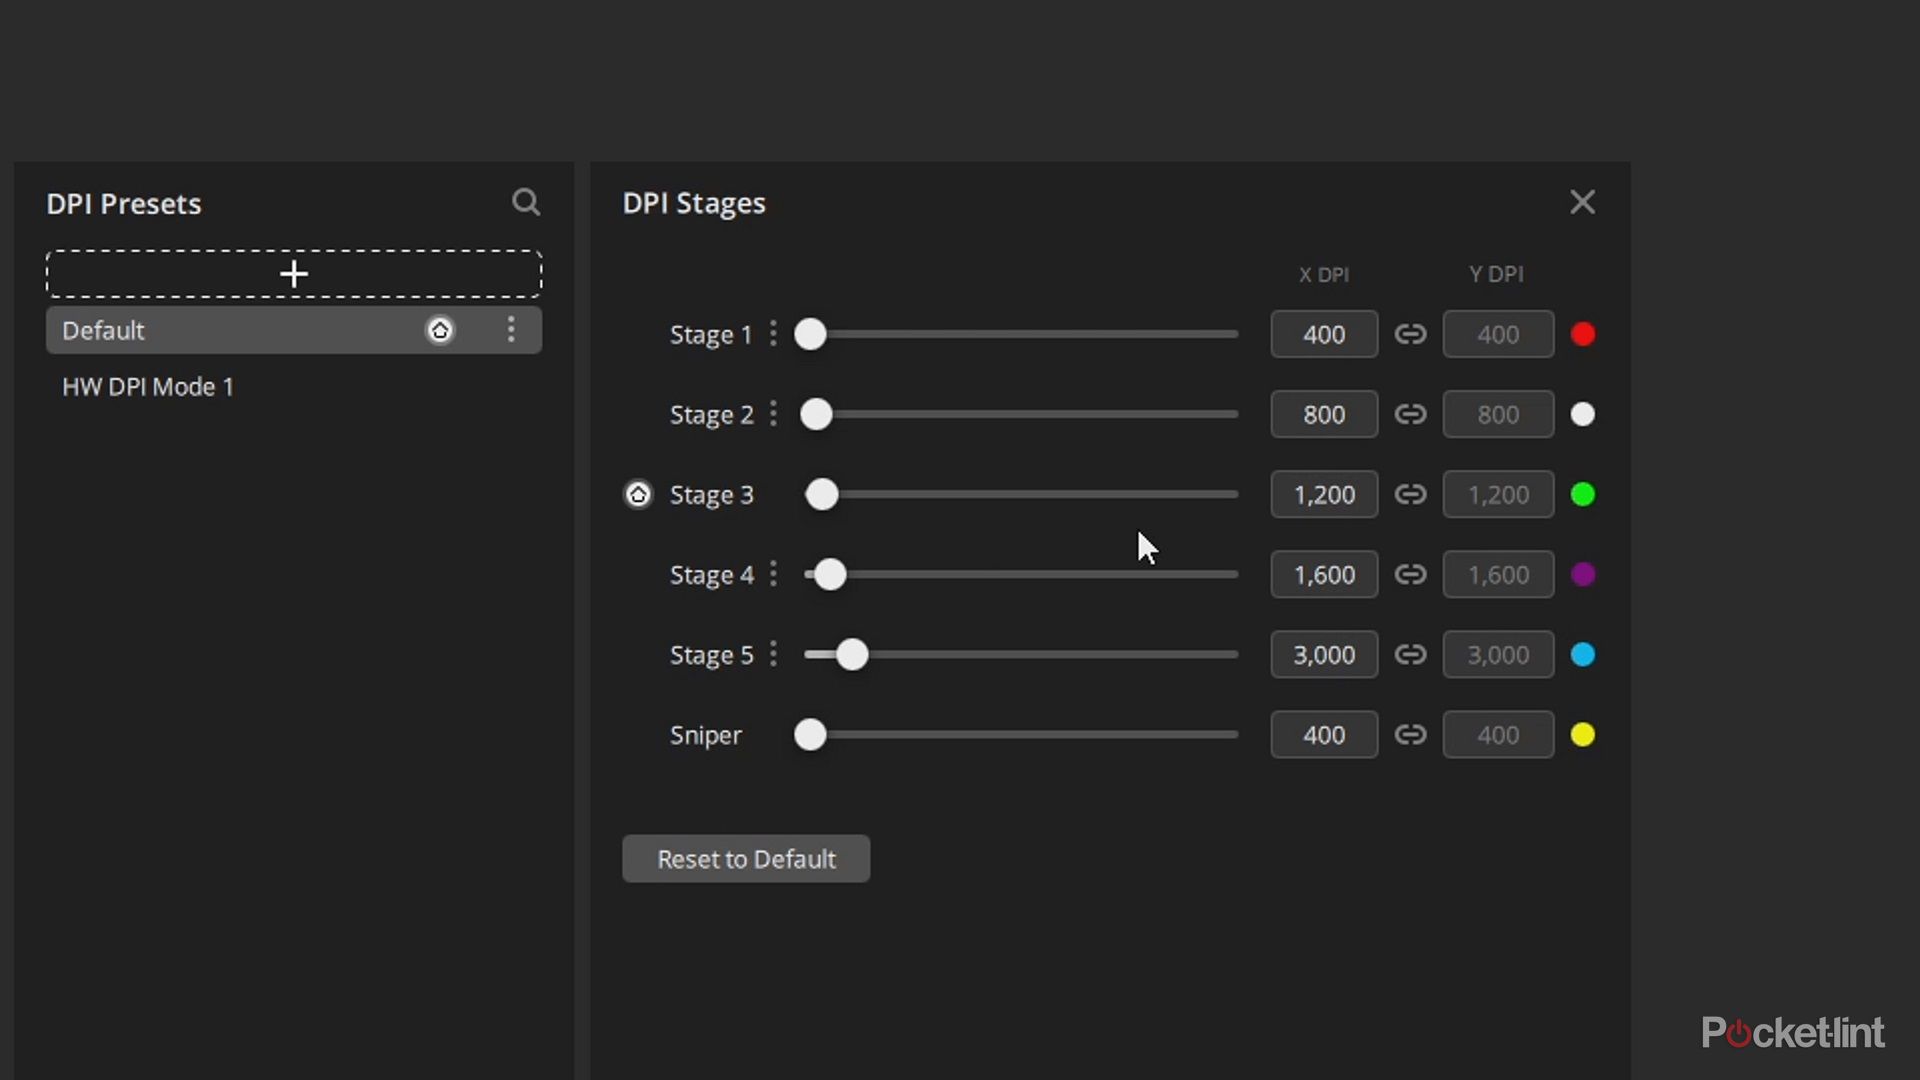Click the yellow Sniper color indicator
The image size is (1920, 1080).
click(1583, 735)
